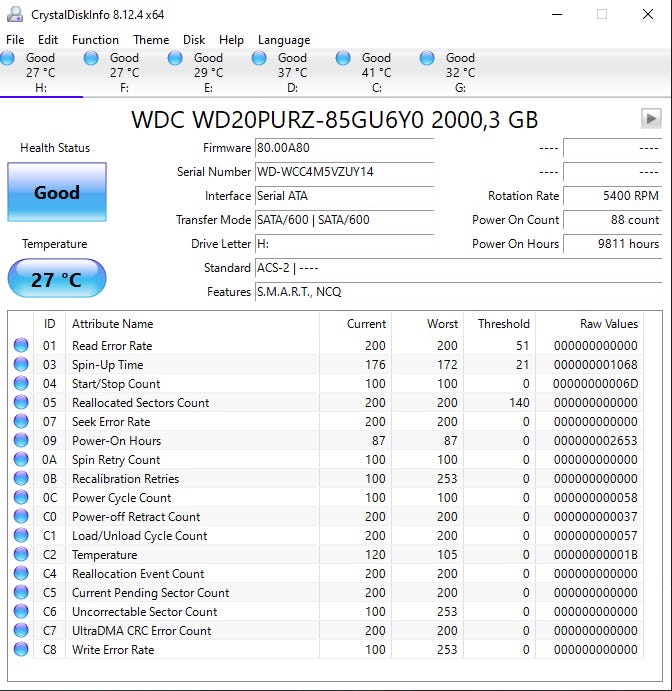Open the File menu
672x691 pixels.
pos(15,40)
